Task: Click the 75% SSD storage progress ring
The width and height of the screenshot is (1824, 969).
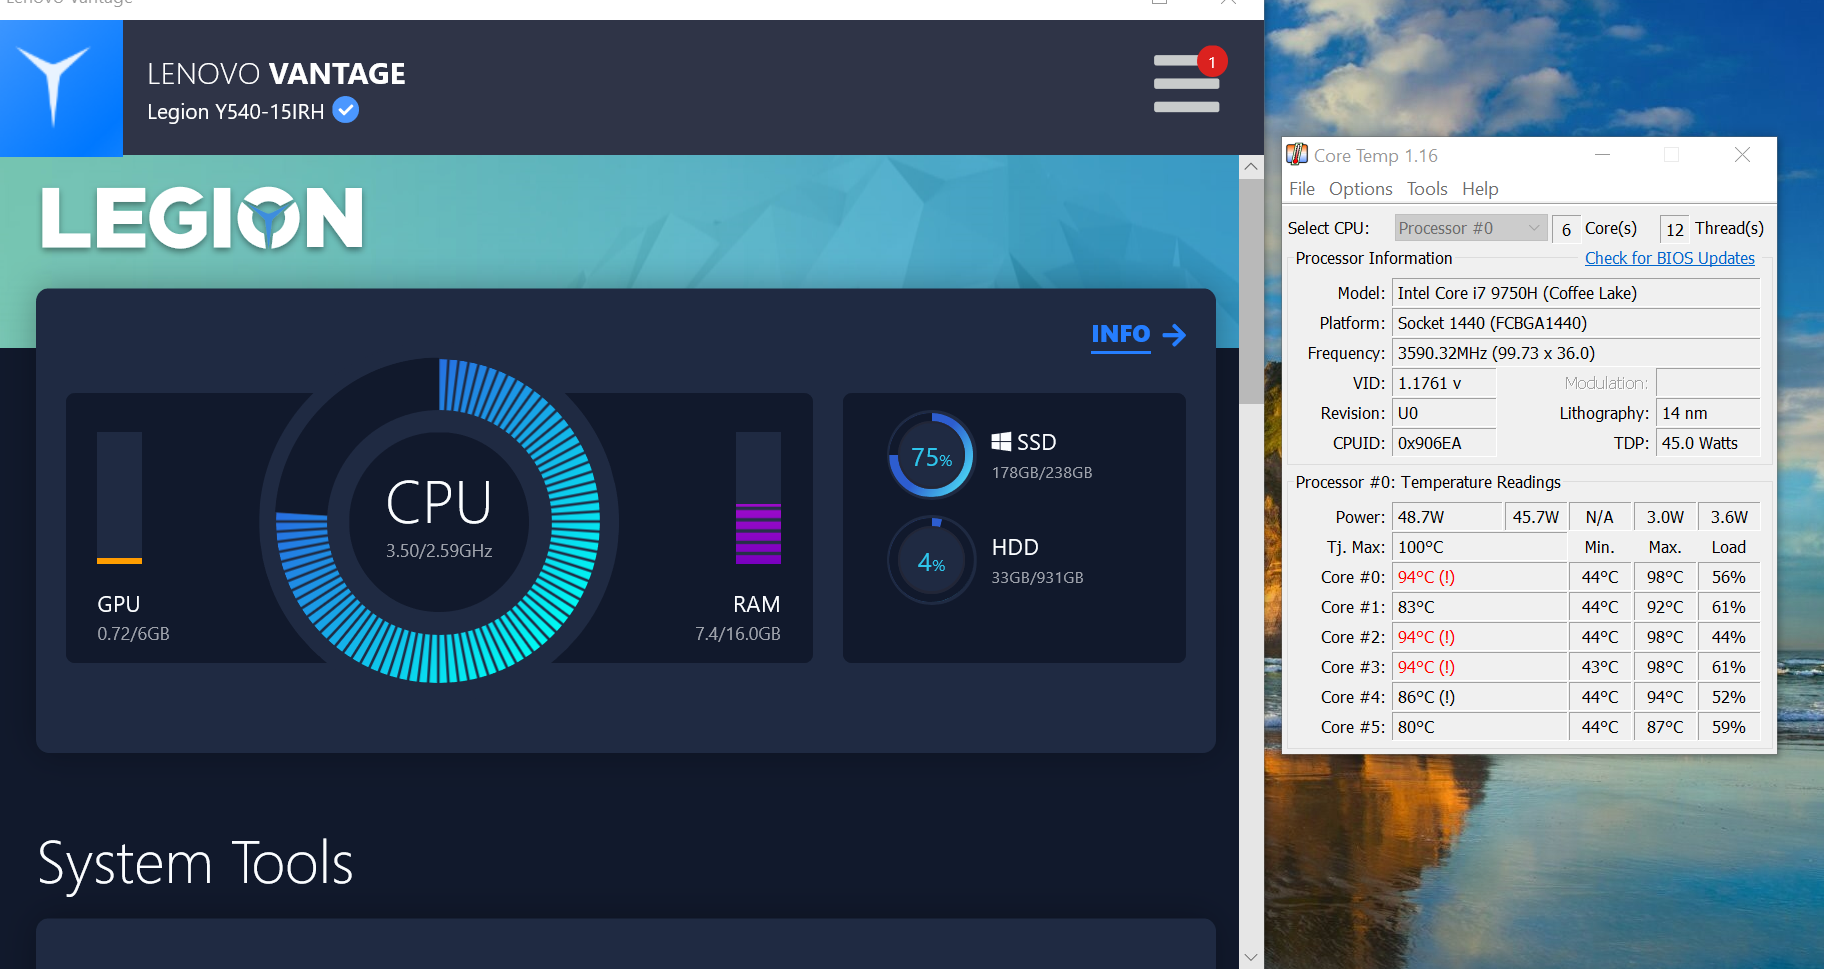Action: (x=930, y=455)
